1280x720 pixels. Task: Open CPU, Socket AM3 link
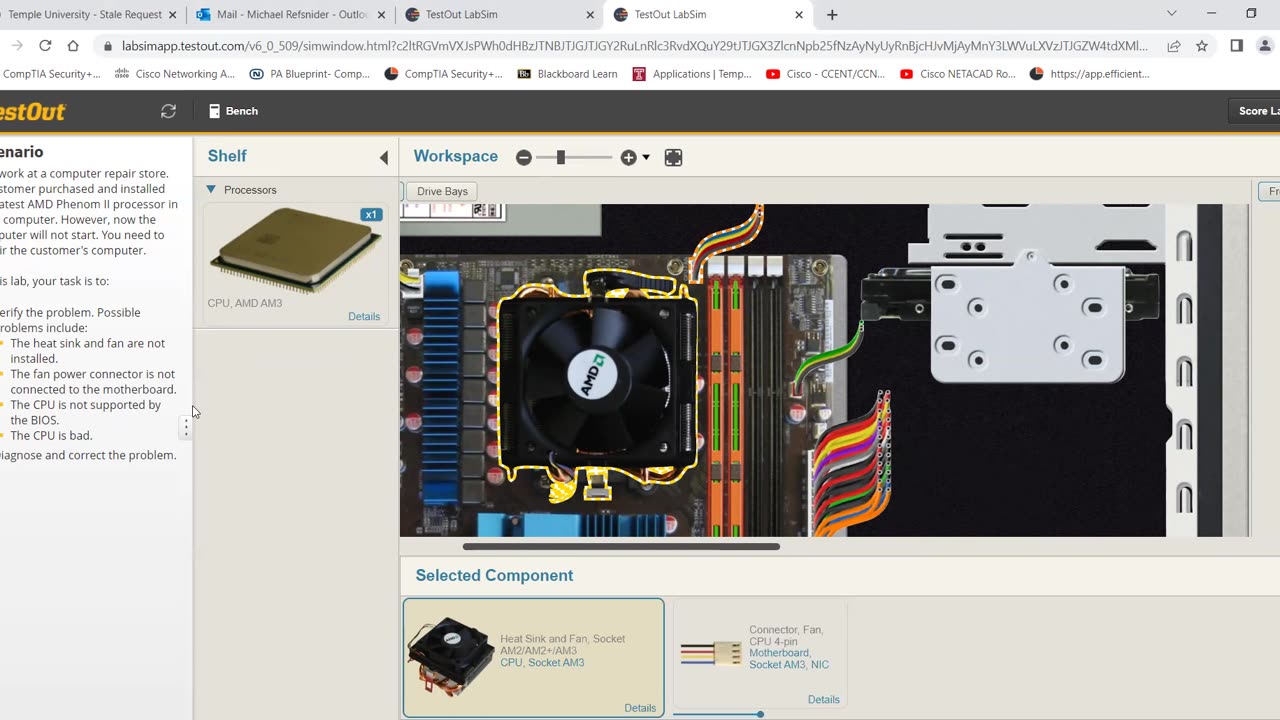click(x=542, y=663)
